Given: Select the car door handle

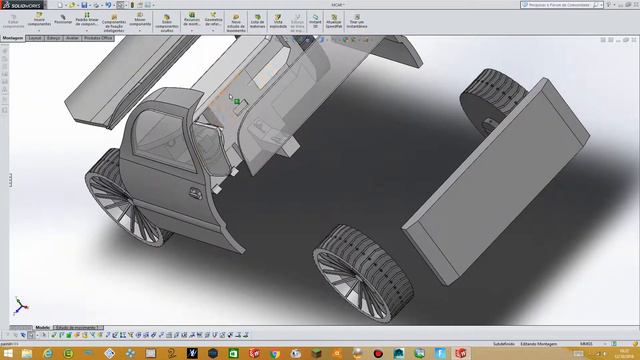Looking at the screenshot, I should click(x=196, y=193).
